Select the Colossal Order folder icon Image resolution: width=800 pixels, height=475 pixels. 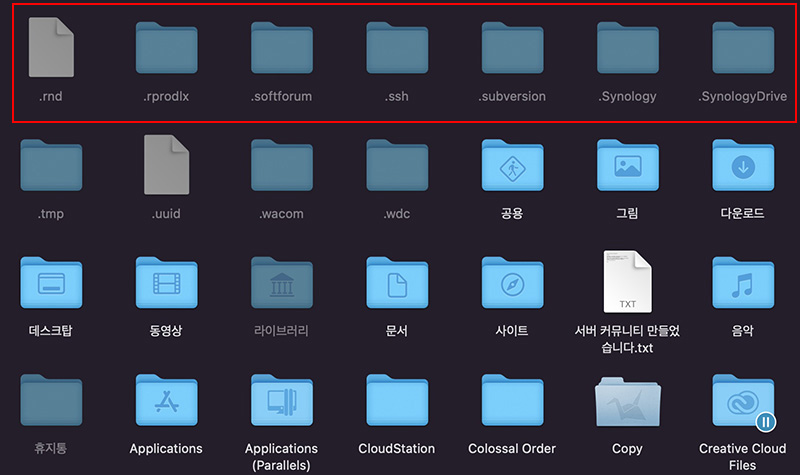pyautogui.click(x=512, y=400)
